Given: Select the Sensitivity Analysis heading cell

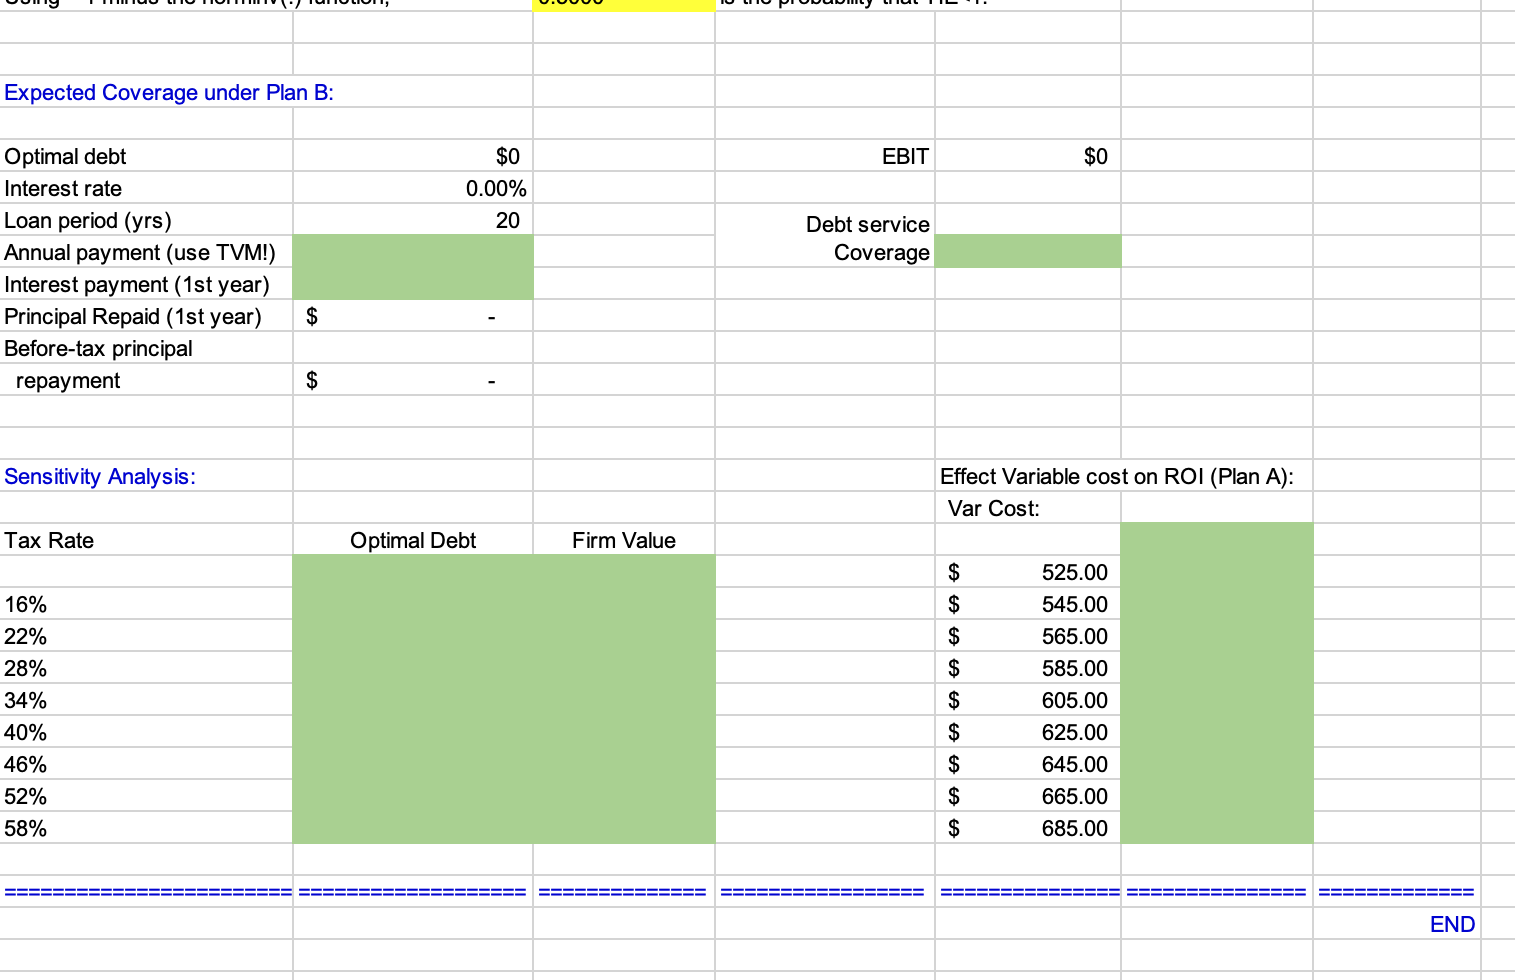Looking at the screenshot, I should (x=99, y=476).
